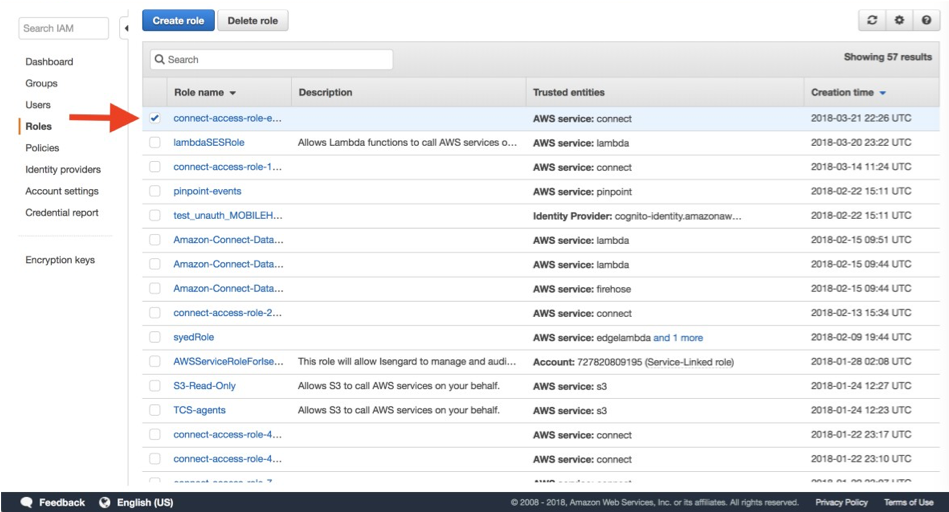Image resolution: width=949 pixels, height=512 pixels.
Task: Click the 'Allows Lambda functions to call AWS services' description
Action: pyautogui.click(x=407, y=143)
